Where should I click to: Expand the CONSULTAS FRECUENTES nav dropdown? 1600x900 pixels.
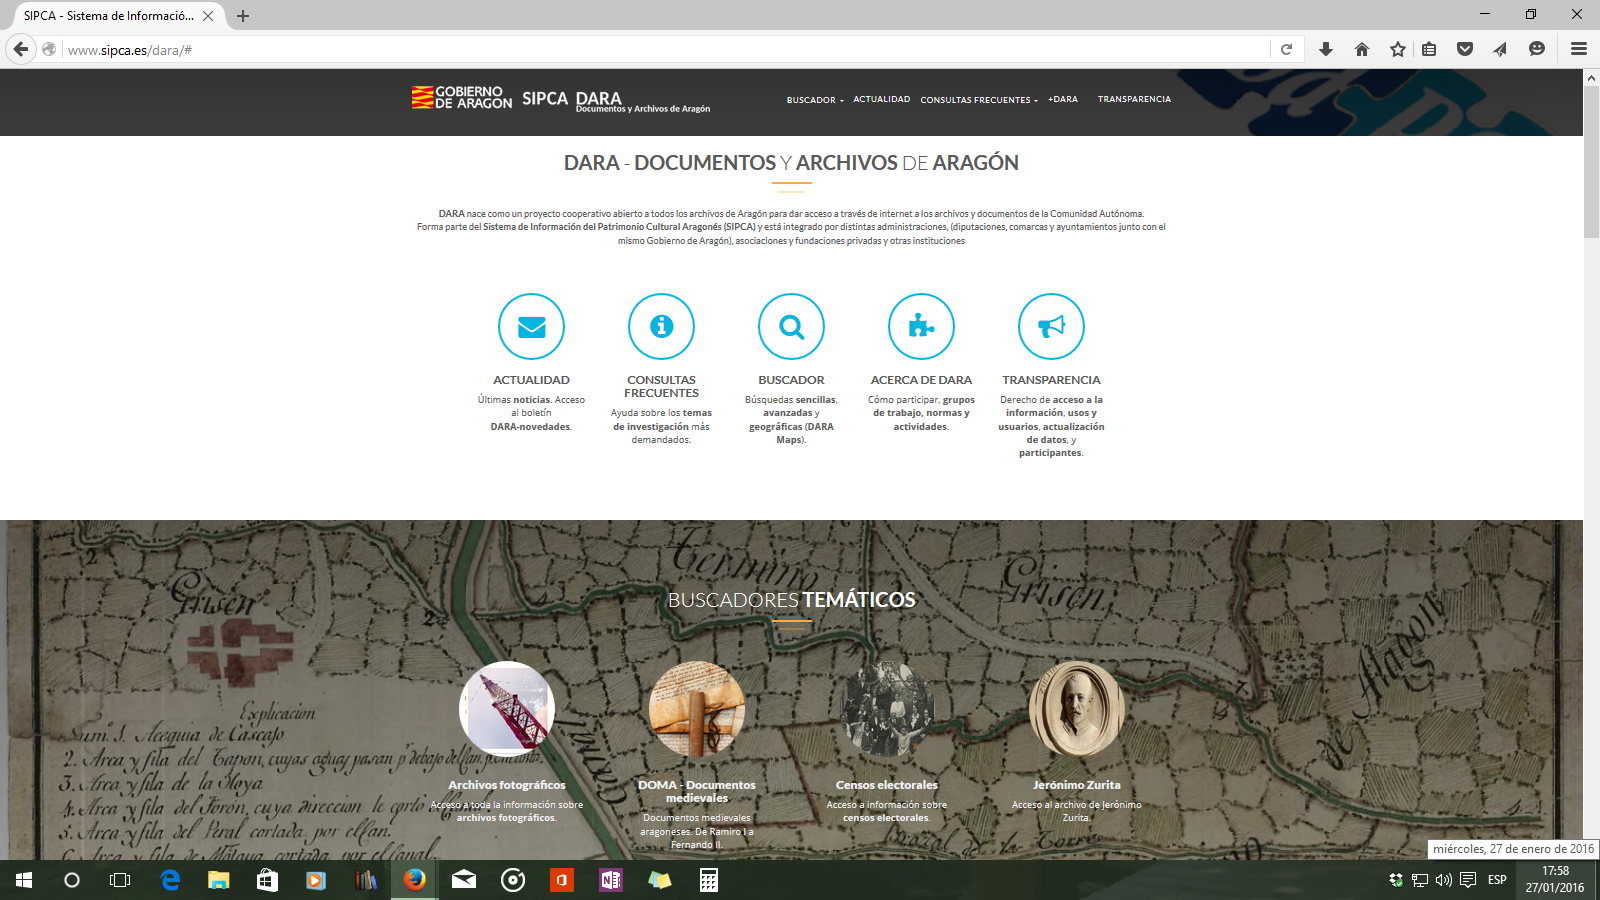pyautogui.click(x=979, y=100)
